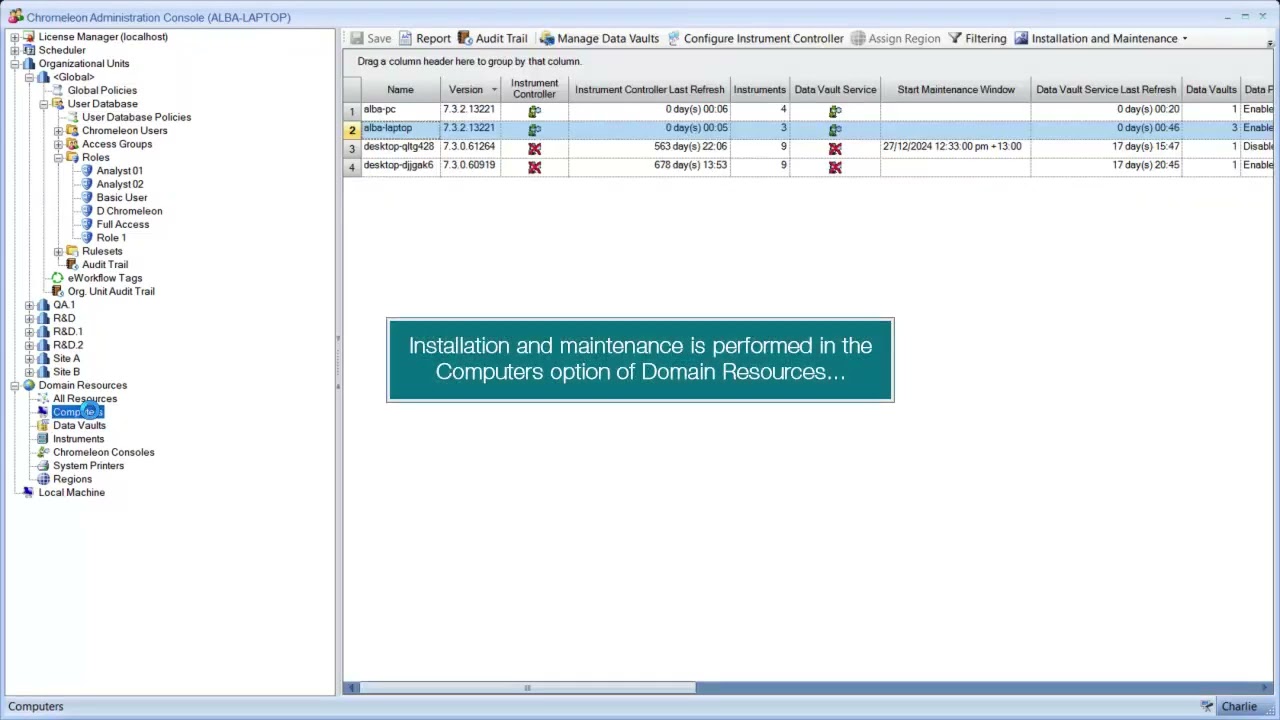Viewport: 1280px width, 720px height.
Task: Sort by Start Maintenance Window column
Action: [x=955, y=90]
